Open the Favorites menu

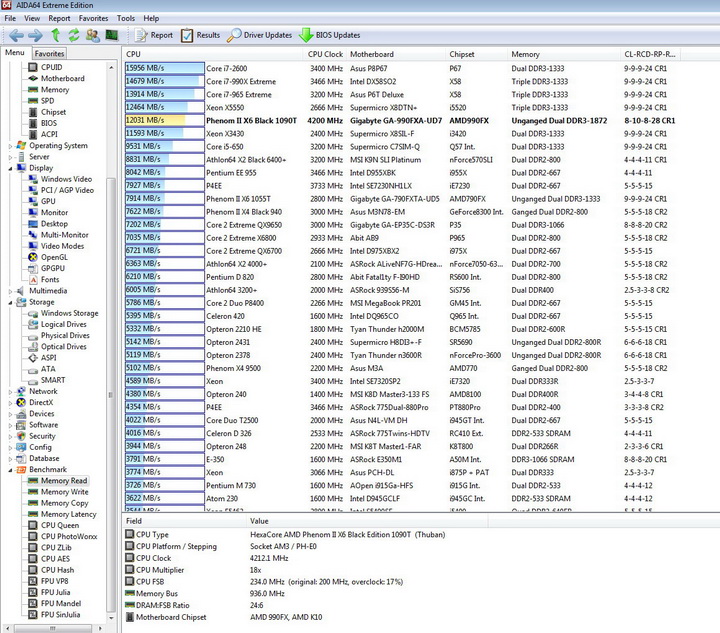(93, 18)
